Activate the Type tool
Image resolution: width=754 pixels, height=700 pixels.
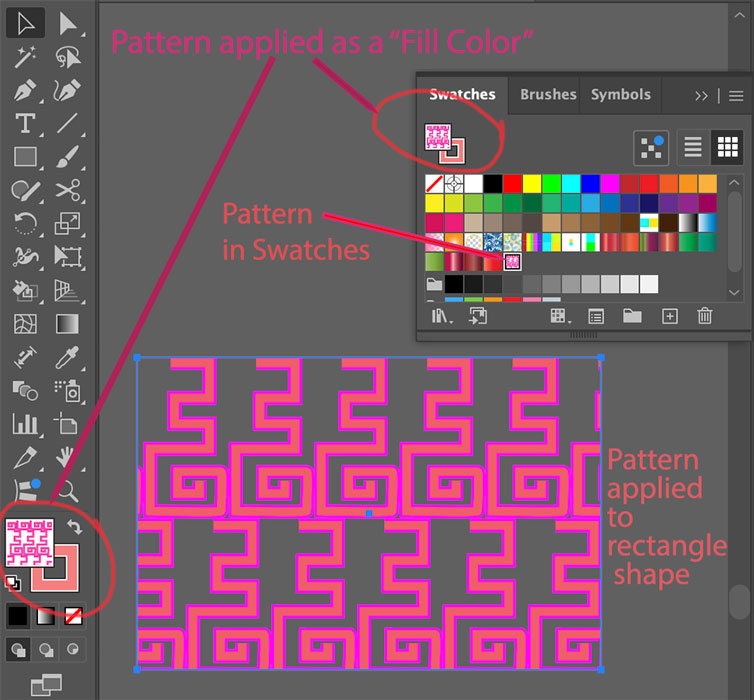point(25,124)
